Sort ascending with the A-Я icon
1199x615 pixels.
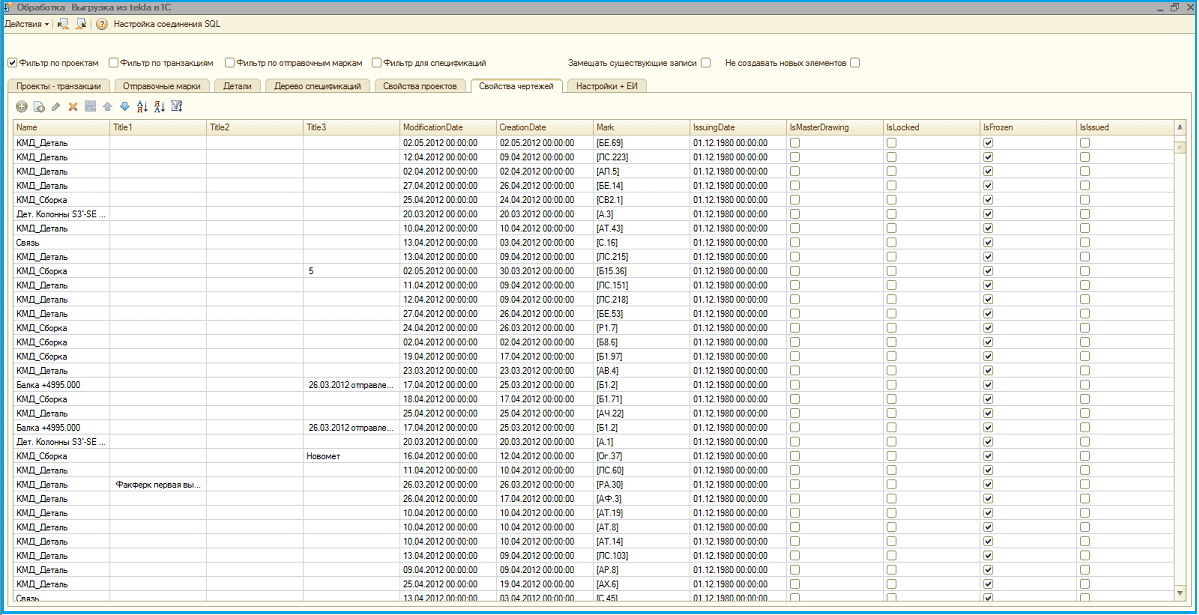(x=141, y=106)
